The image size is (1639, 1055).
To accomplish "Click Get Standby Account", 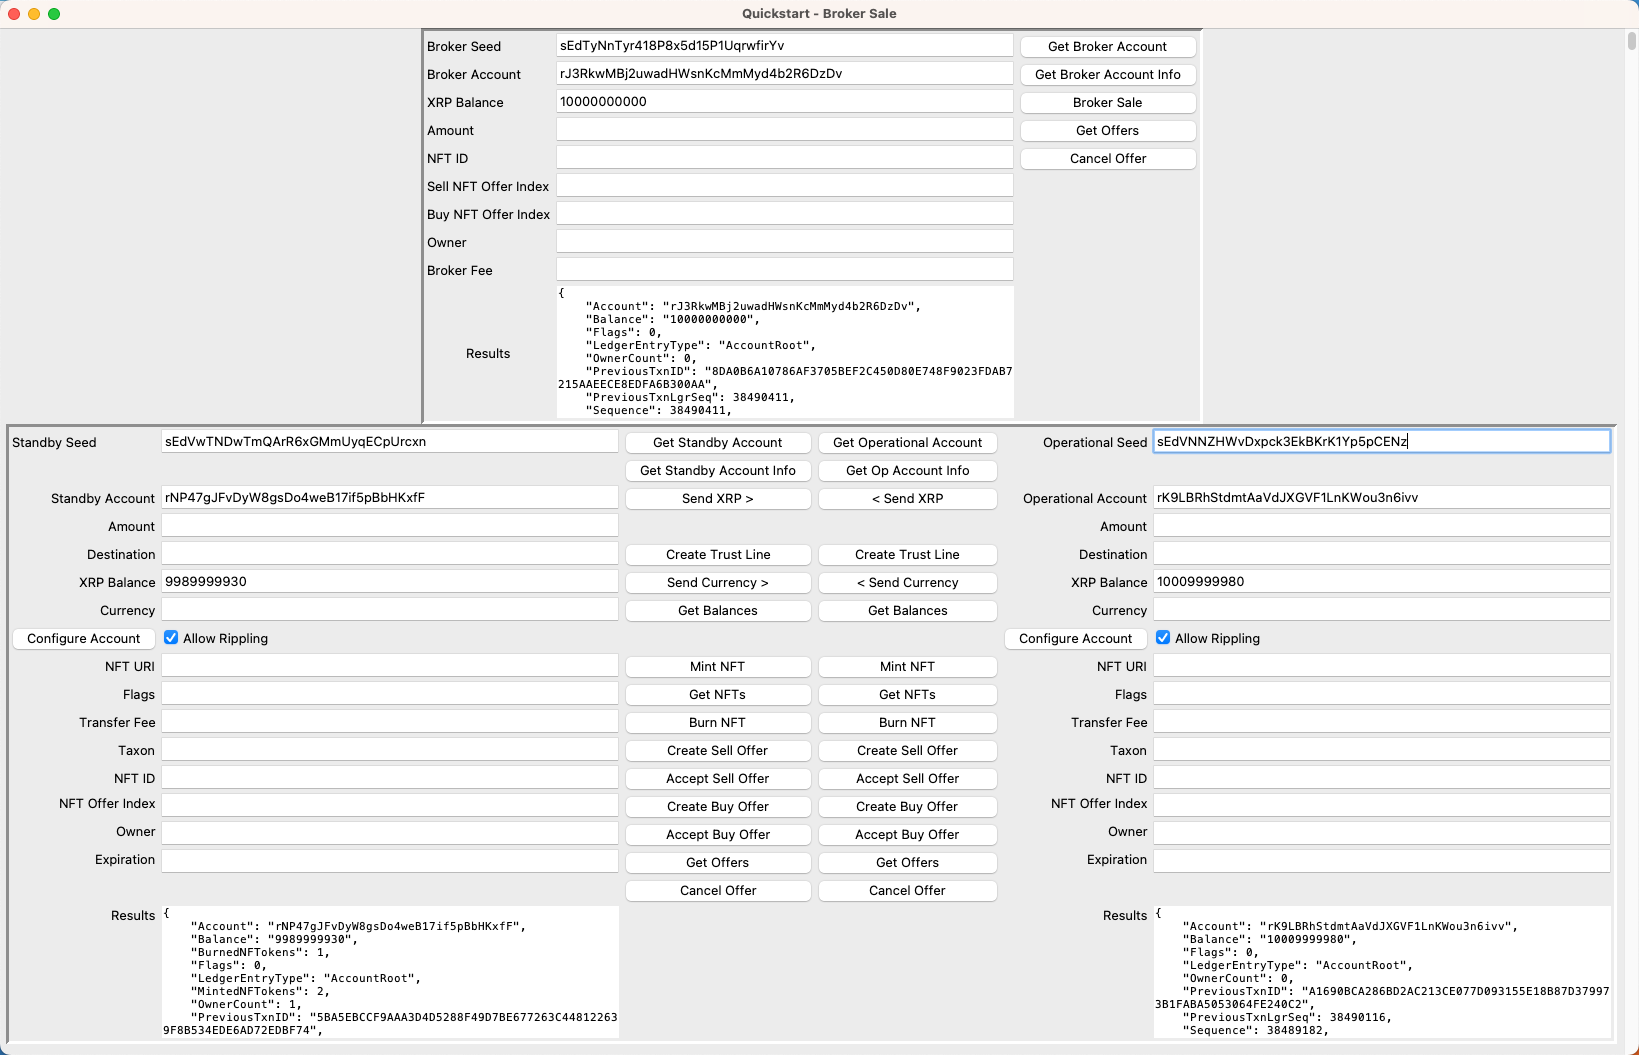I will tap(717, 442).
